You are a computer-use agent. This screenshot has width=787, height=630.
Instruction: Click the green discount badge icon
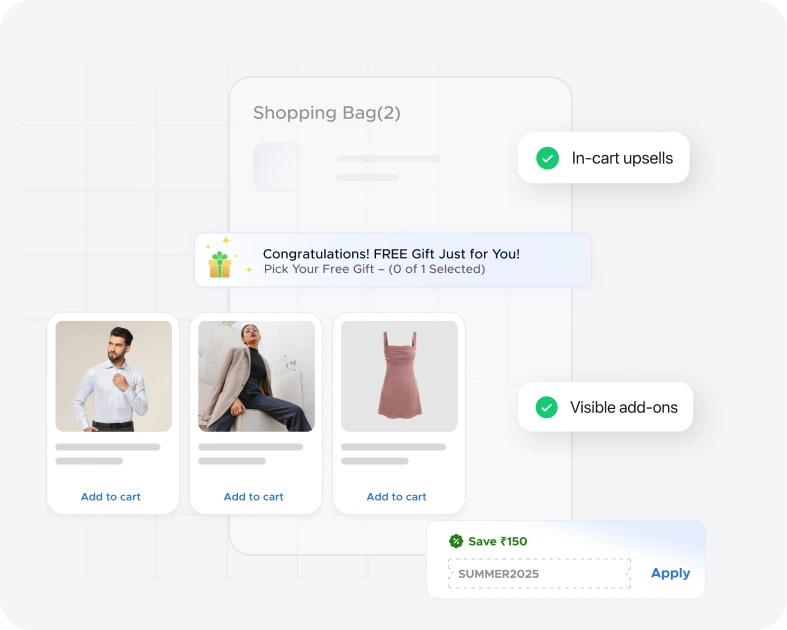(x=456, y=541)
